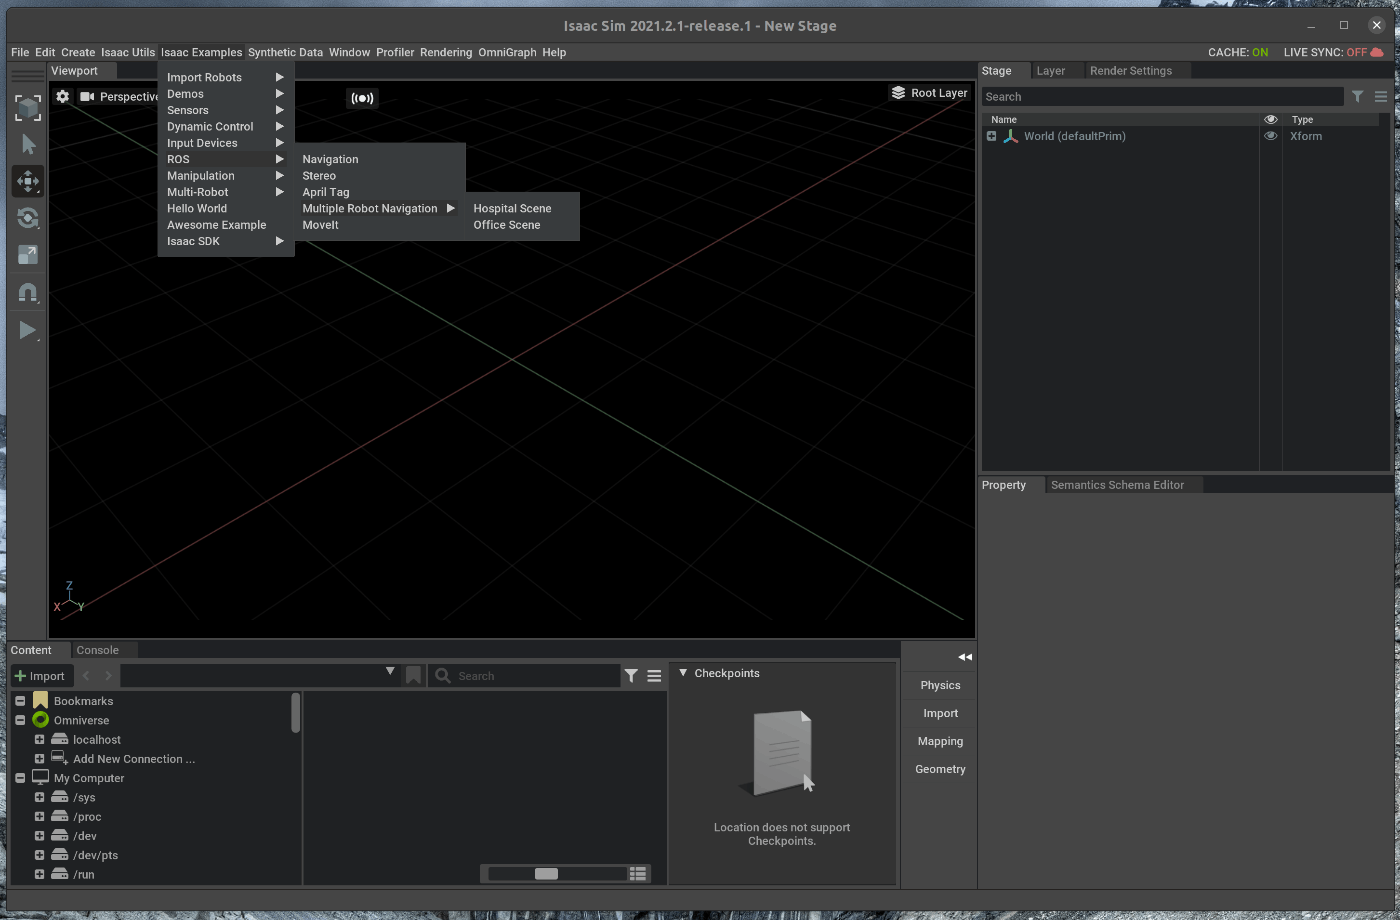Navigate back in Content browser
The image size is (1400, 920).
click(x=86, y=676)
